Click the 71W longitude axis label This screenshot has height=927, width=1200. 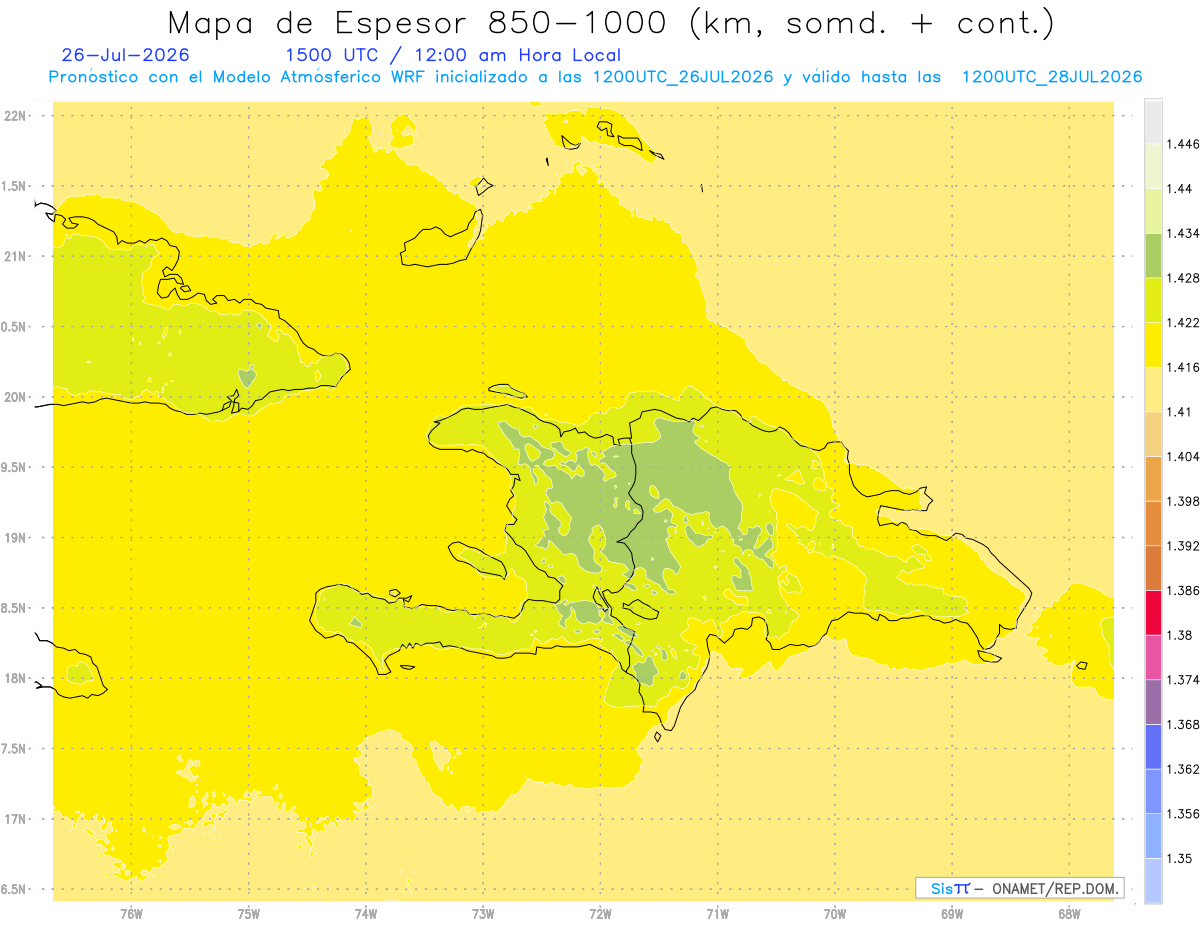(x=717, y=913)
